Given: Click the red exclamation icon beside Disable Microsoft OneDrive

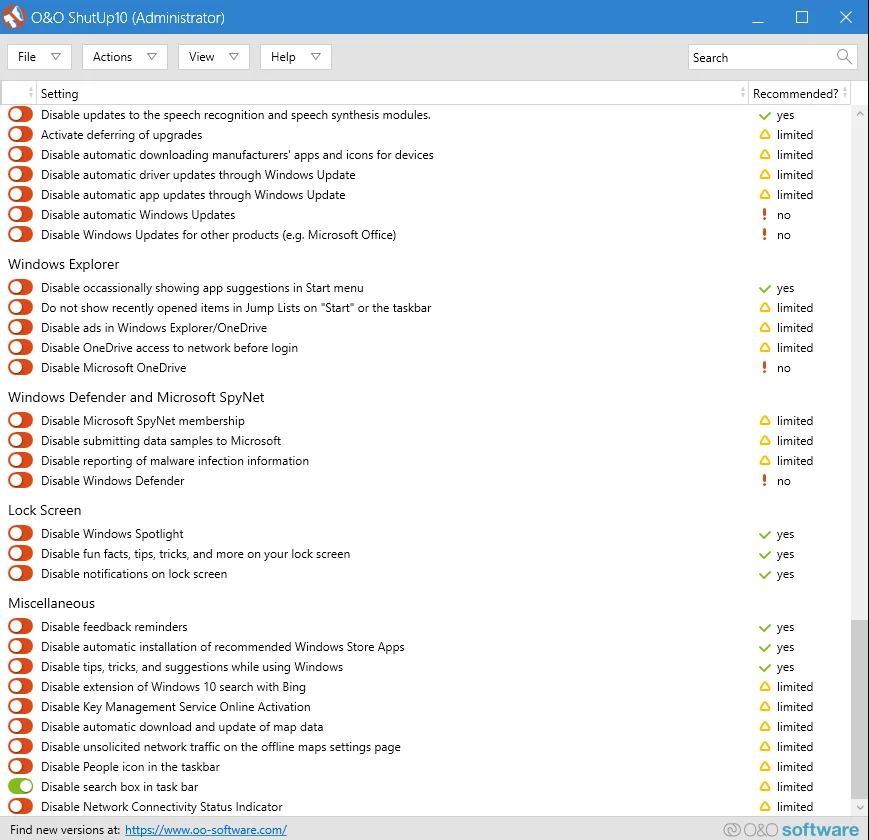Looking at the screenshot, I should click(x=764, y=367).
